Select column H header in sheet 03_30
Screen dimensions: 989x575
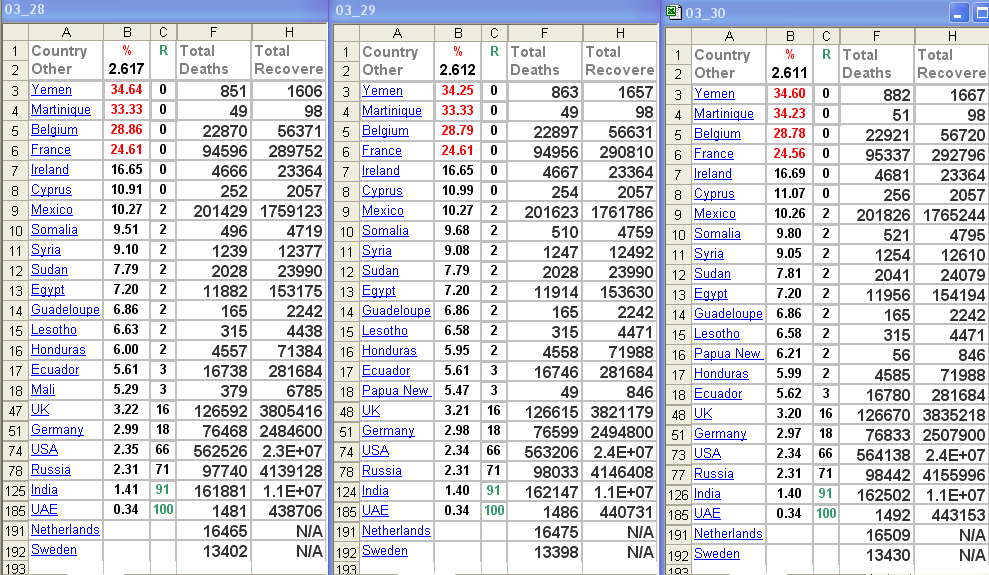point(951,36)
